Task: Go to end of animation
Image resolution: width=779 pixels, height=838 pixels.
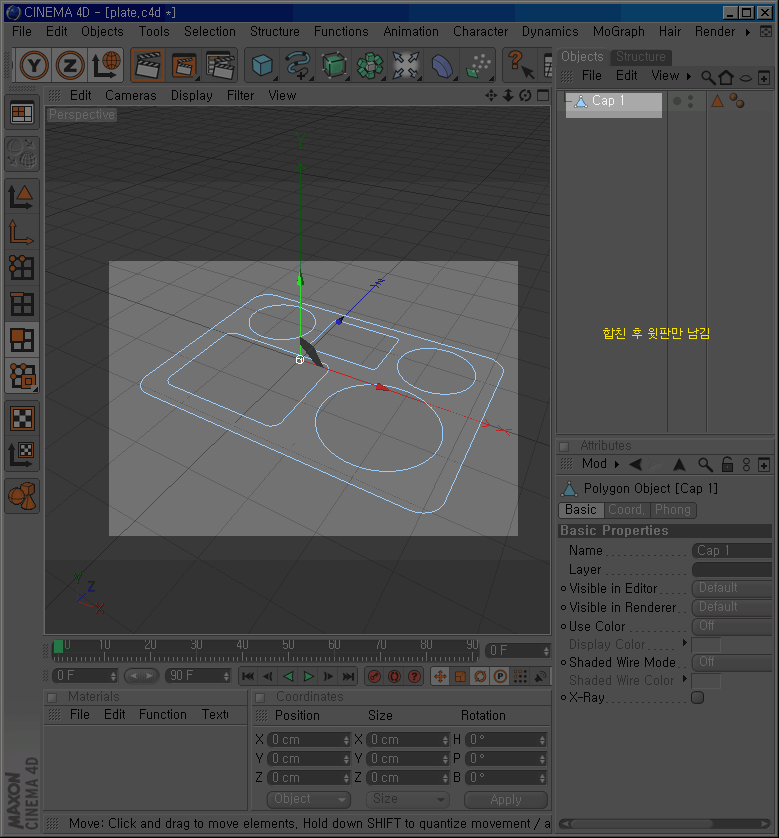Action: (x=348, y=677)
